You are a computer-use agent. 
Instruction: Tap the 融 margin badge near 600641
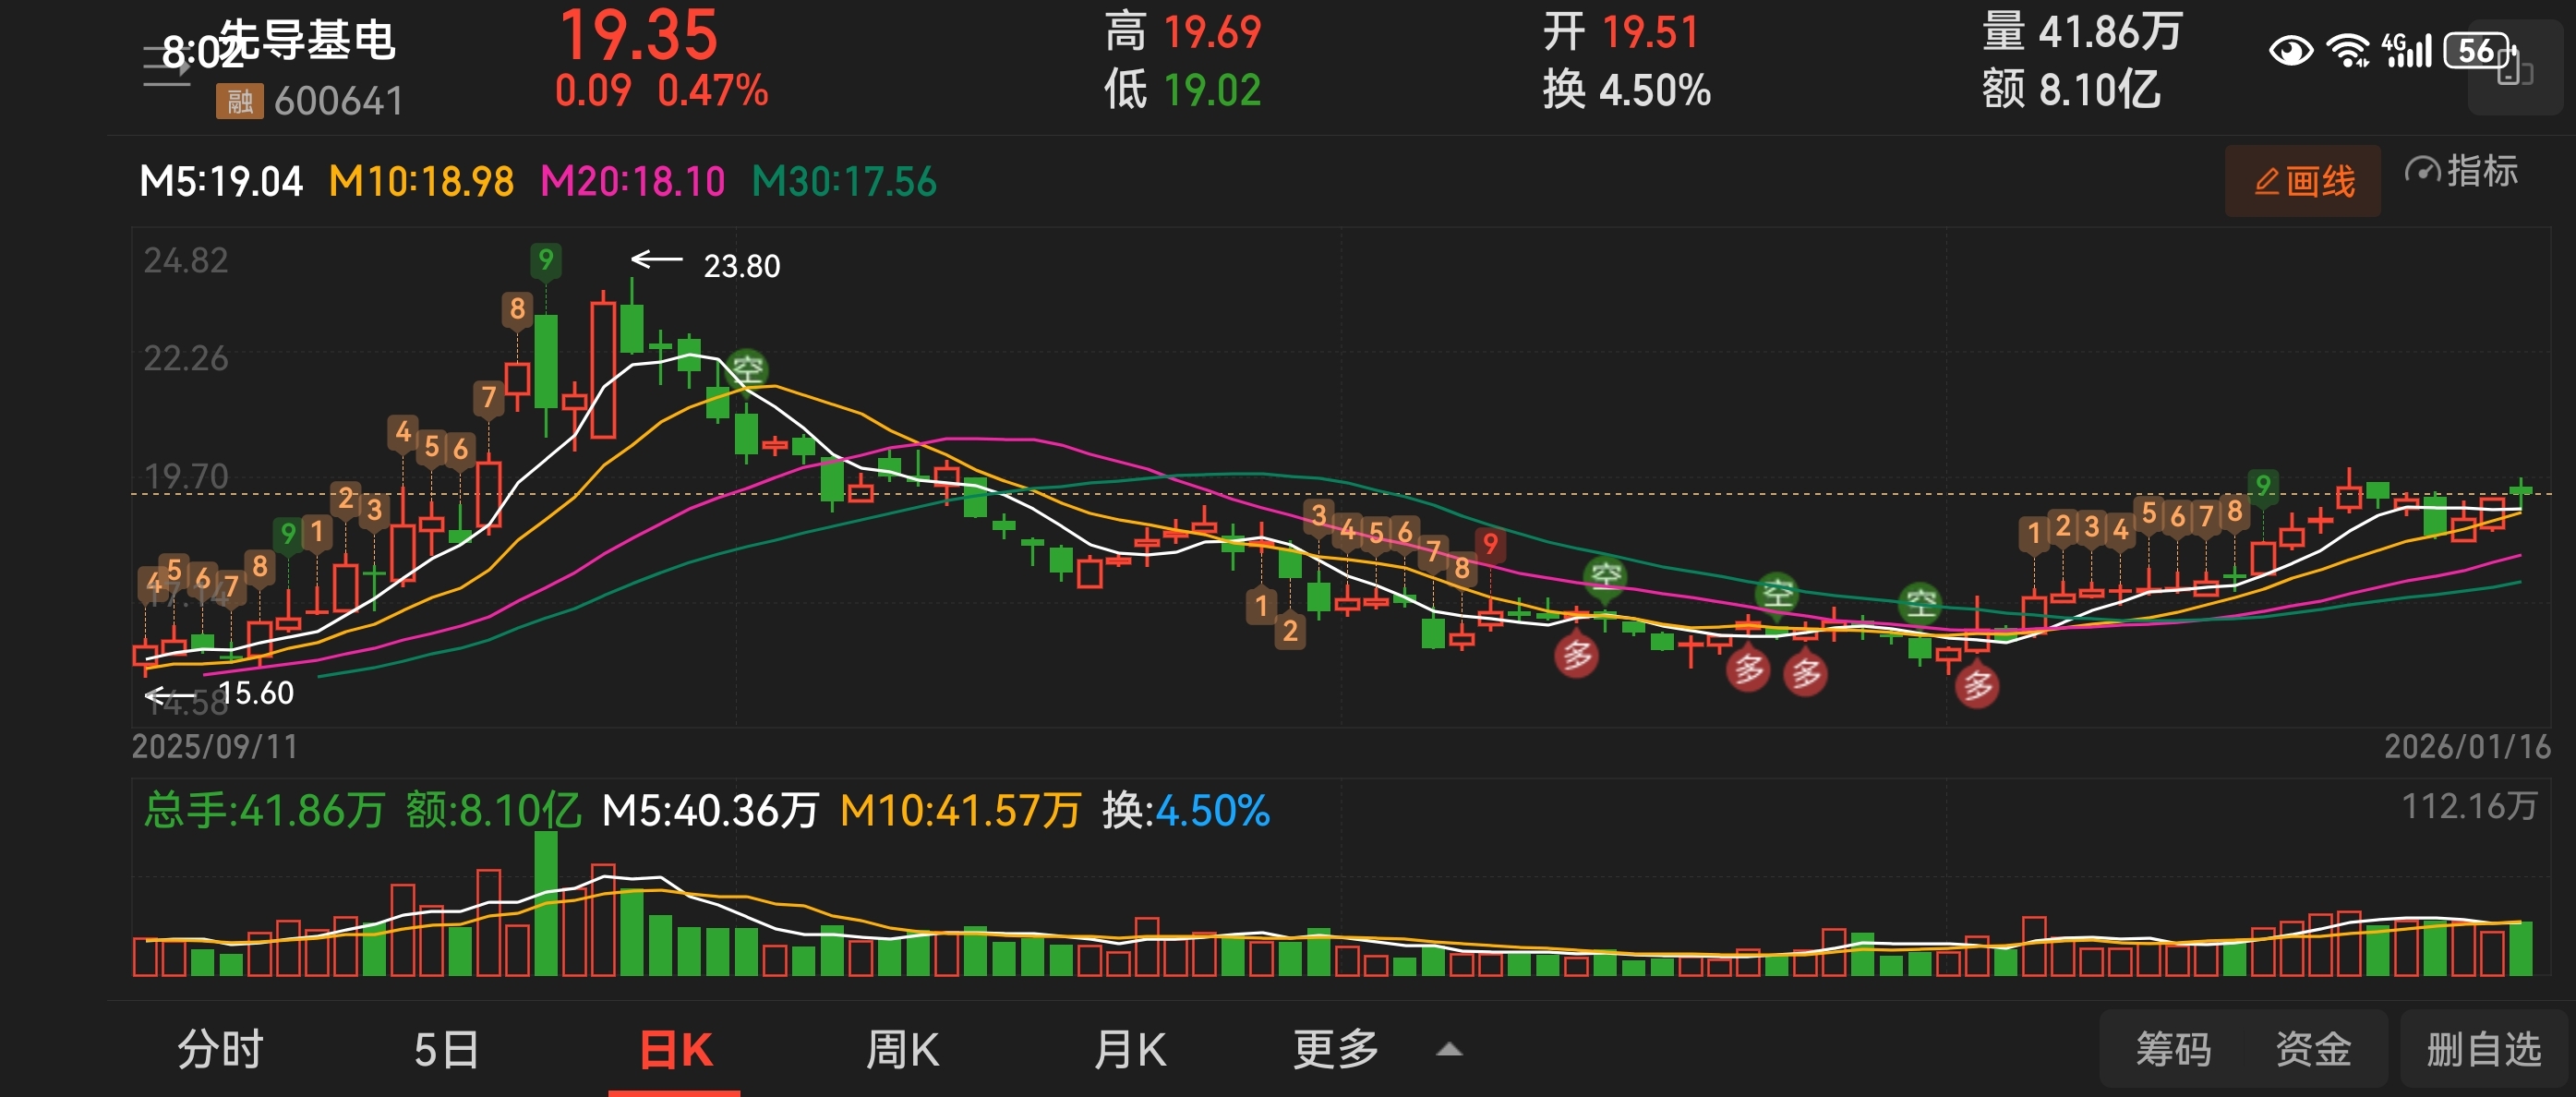coord(239,101)
